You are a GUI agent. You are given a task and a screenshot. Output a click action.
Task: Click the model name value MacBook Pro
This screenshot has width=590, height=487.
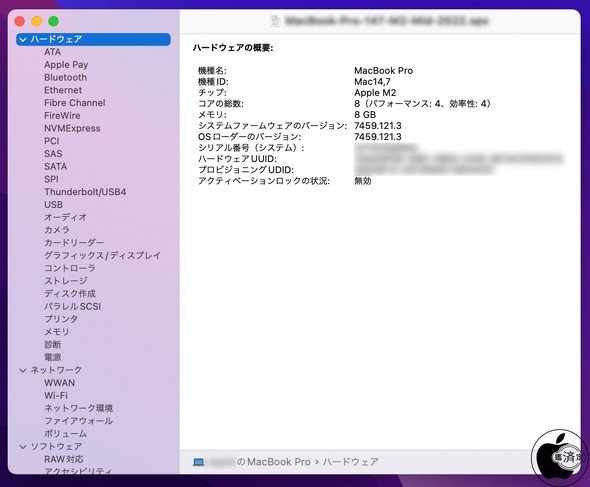(x=383, y=71)
